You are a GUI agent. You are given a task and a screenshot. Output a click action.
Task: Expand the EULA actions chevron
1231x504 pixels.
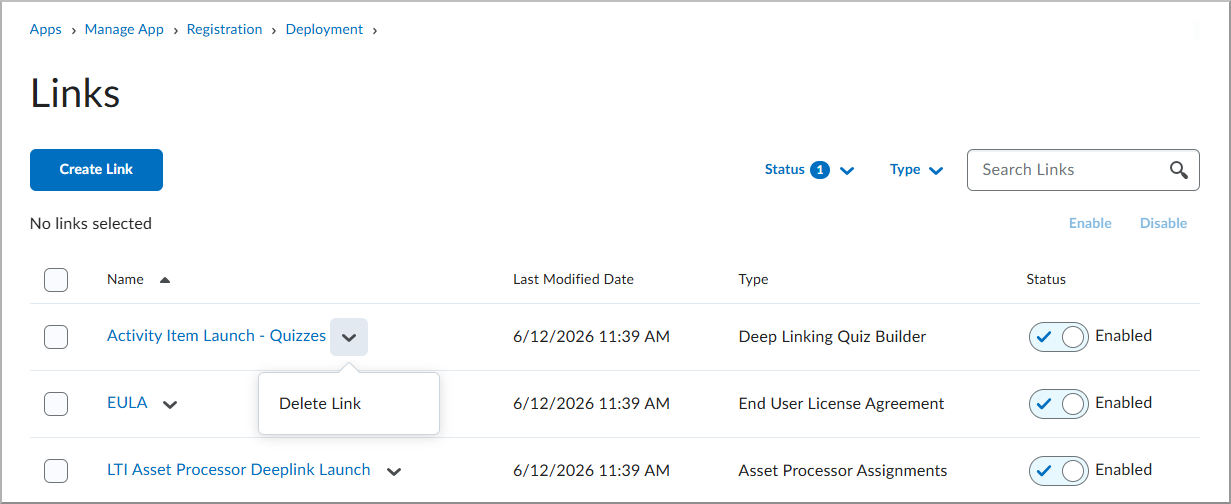[x=170, y=404]
